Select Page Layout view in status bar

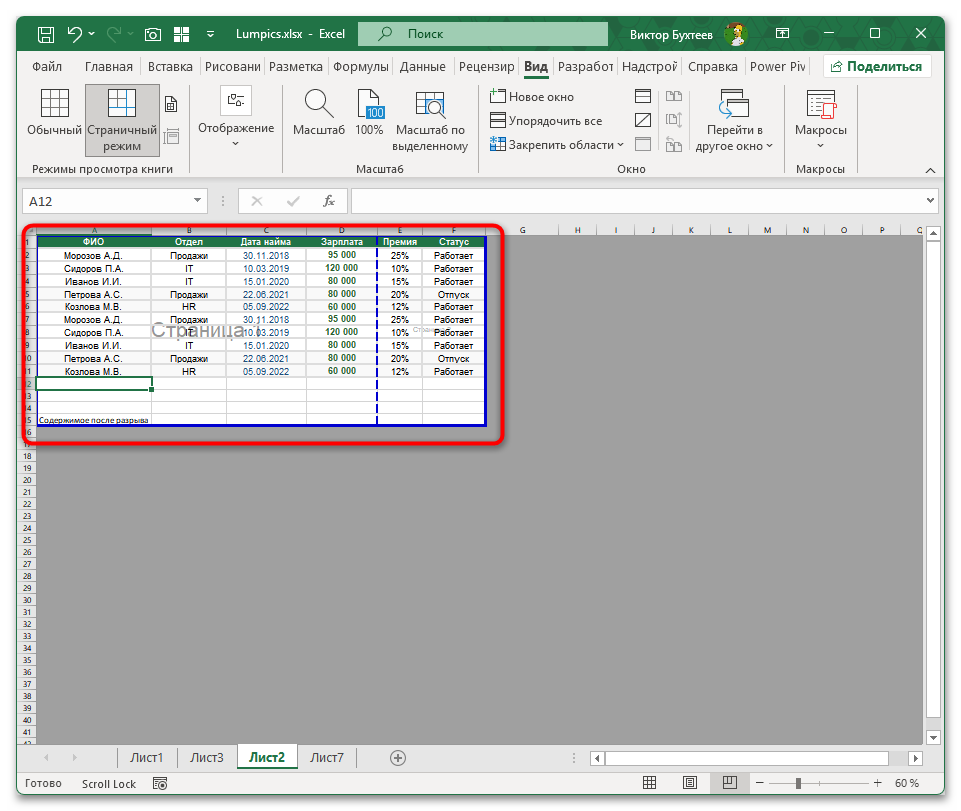click(x=689, y=783)
